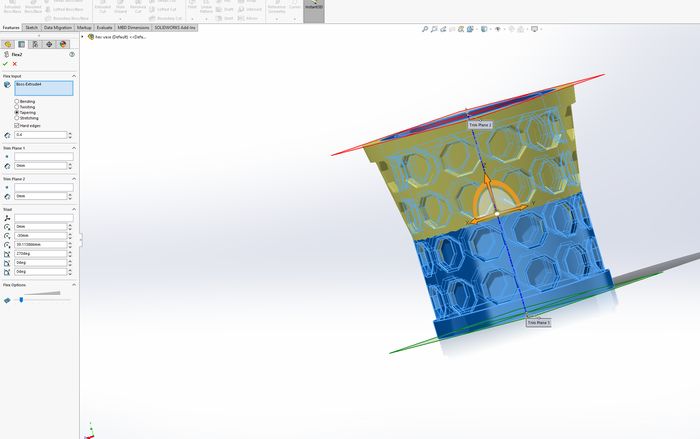Switch to the SOLIDWORKS Add-Ins tab
This screenshot has height=439, width=700.
[175, 28]
